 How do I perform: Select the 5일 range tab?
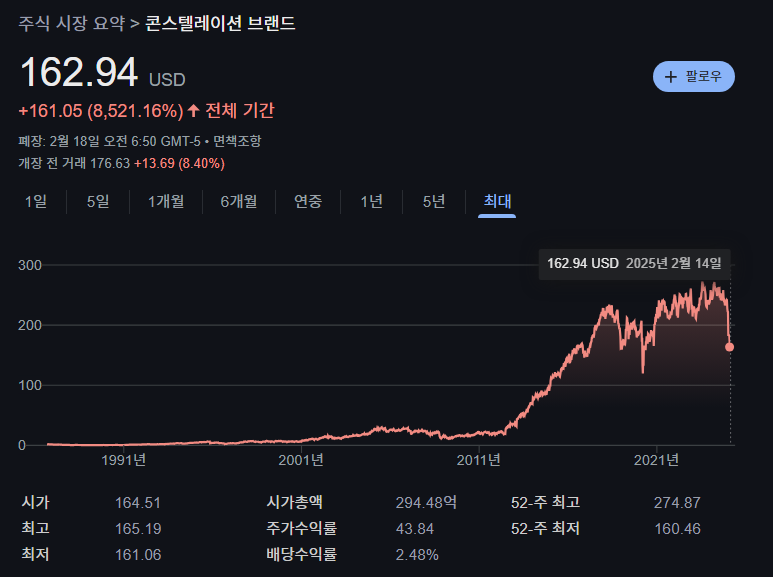click(x=98, y=201)
